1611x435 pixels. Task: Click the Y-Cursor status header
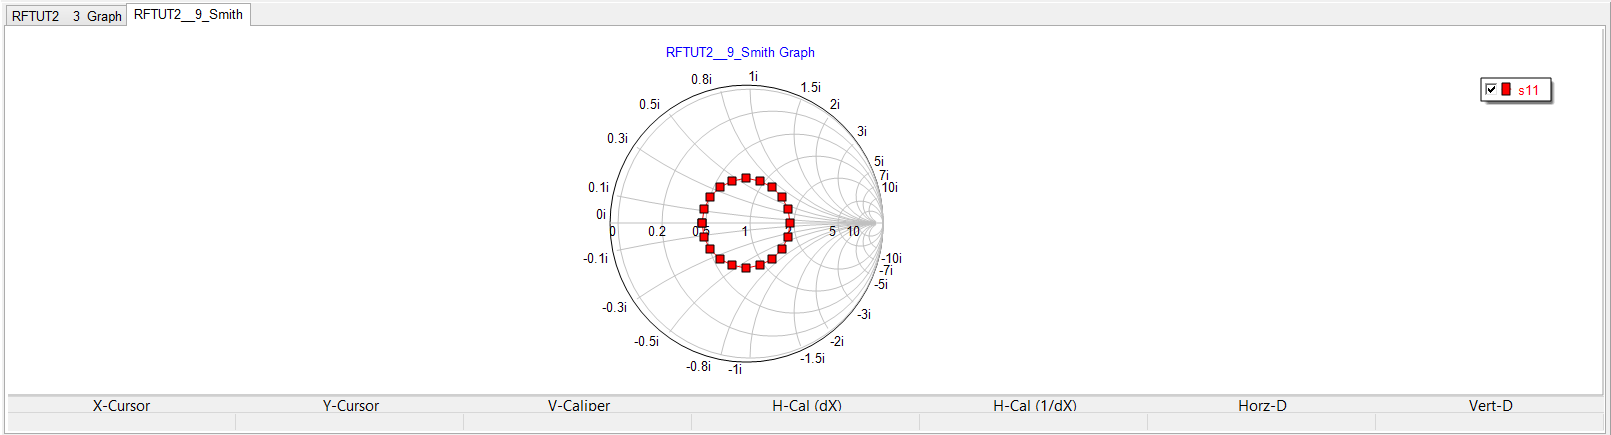point(350,405)
